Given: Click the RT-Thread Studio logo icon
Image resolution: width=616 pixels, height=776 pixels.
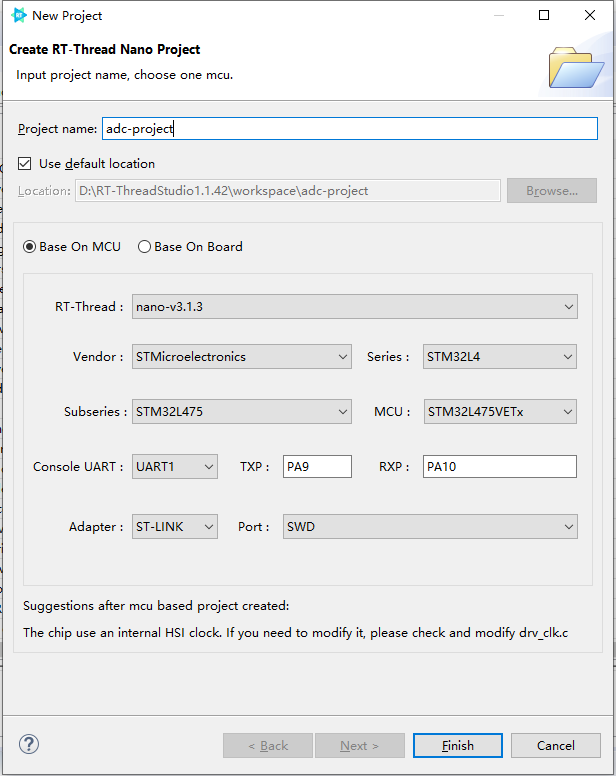Looking at the screenshot, I should coord(18,15).
